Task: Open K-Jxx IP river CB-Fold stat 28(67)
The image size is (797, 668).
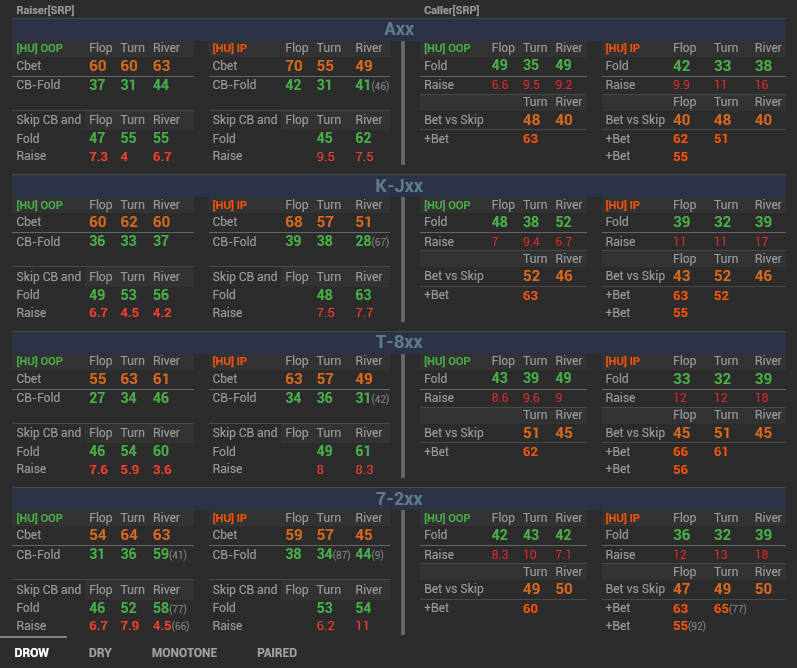Action: [x=372, y=241]
